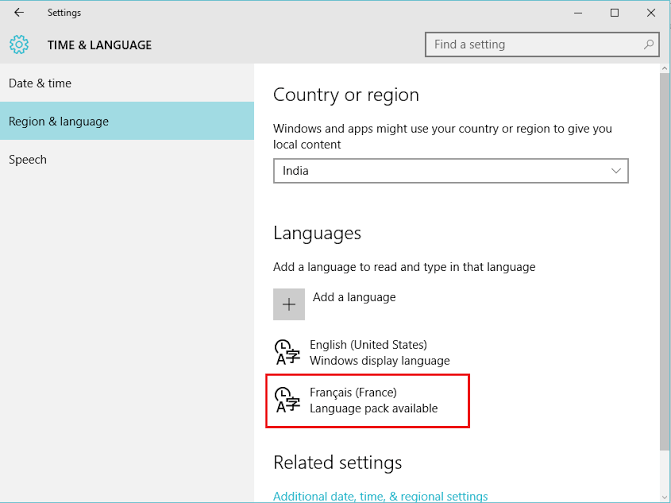Click the vertical scrollbar thumb

click(665, 261)
